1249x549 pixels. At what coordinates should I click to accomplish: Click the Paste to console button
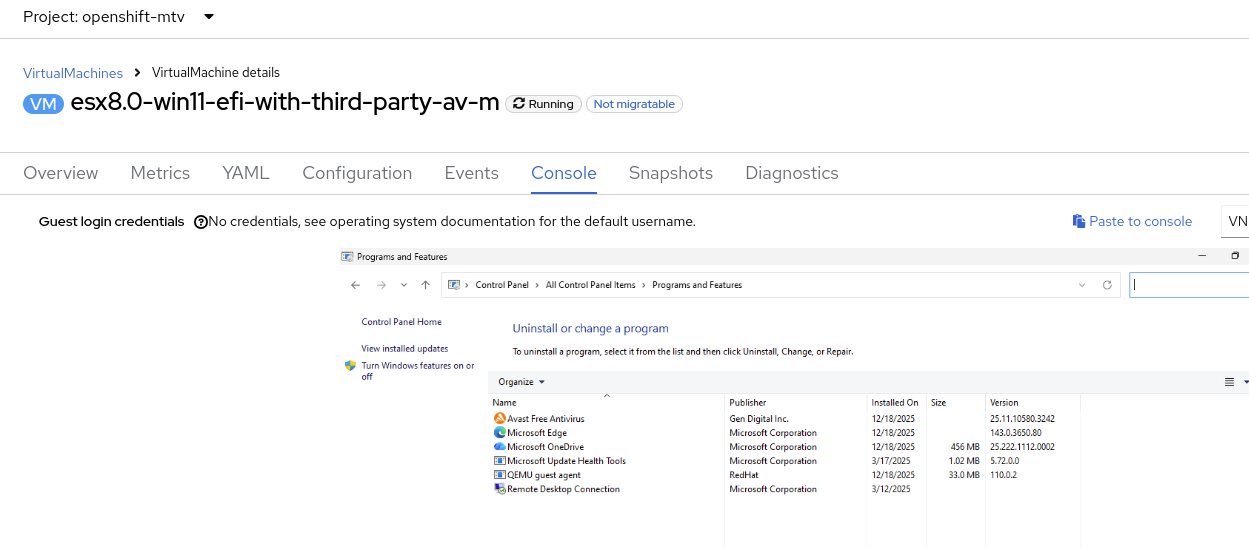1132,221
